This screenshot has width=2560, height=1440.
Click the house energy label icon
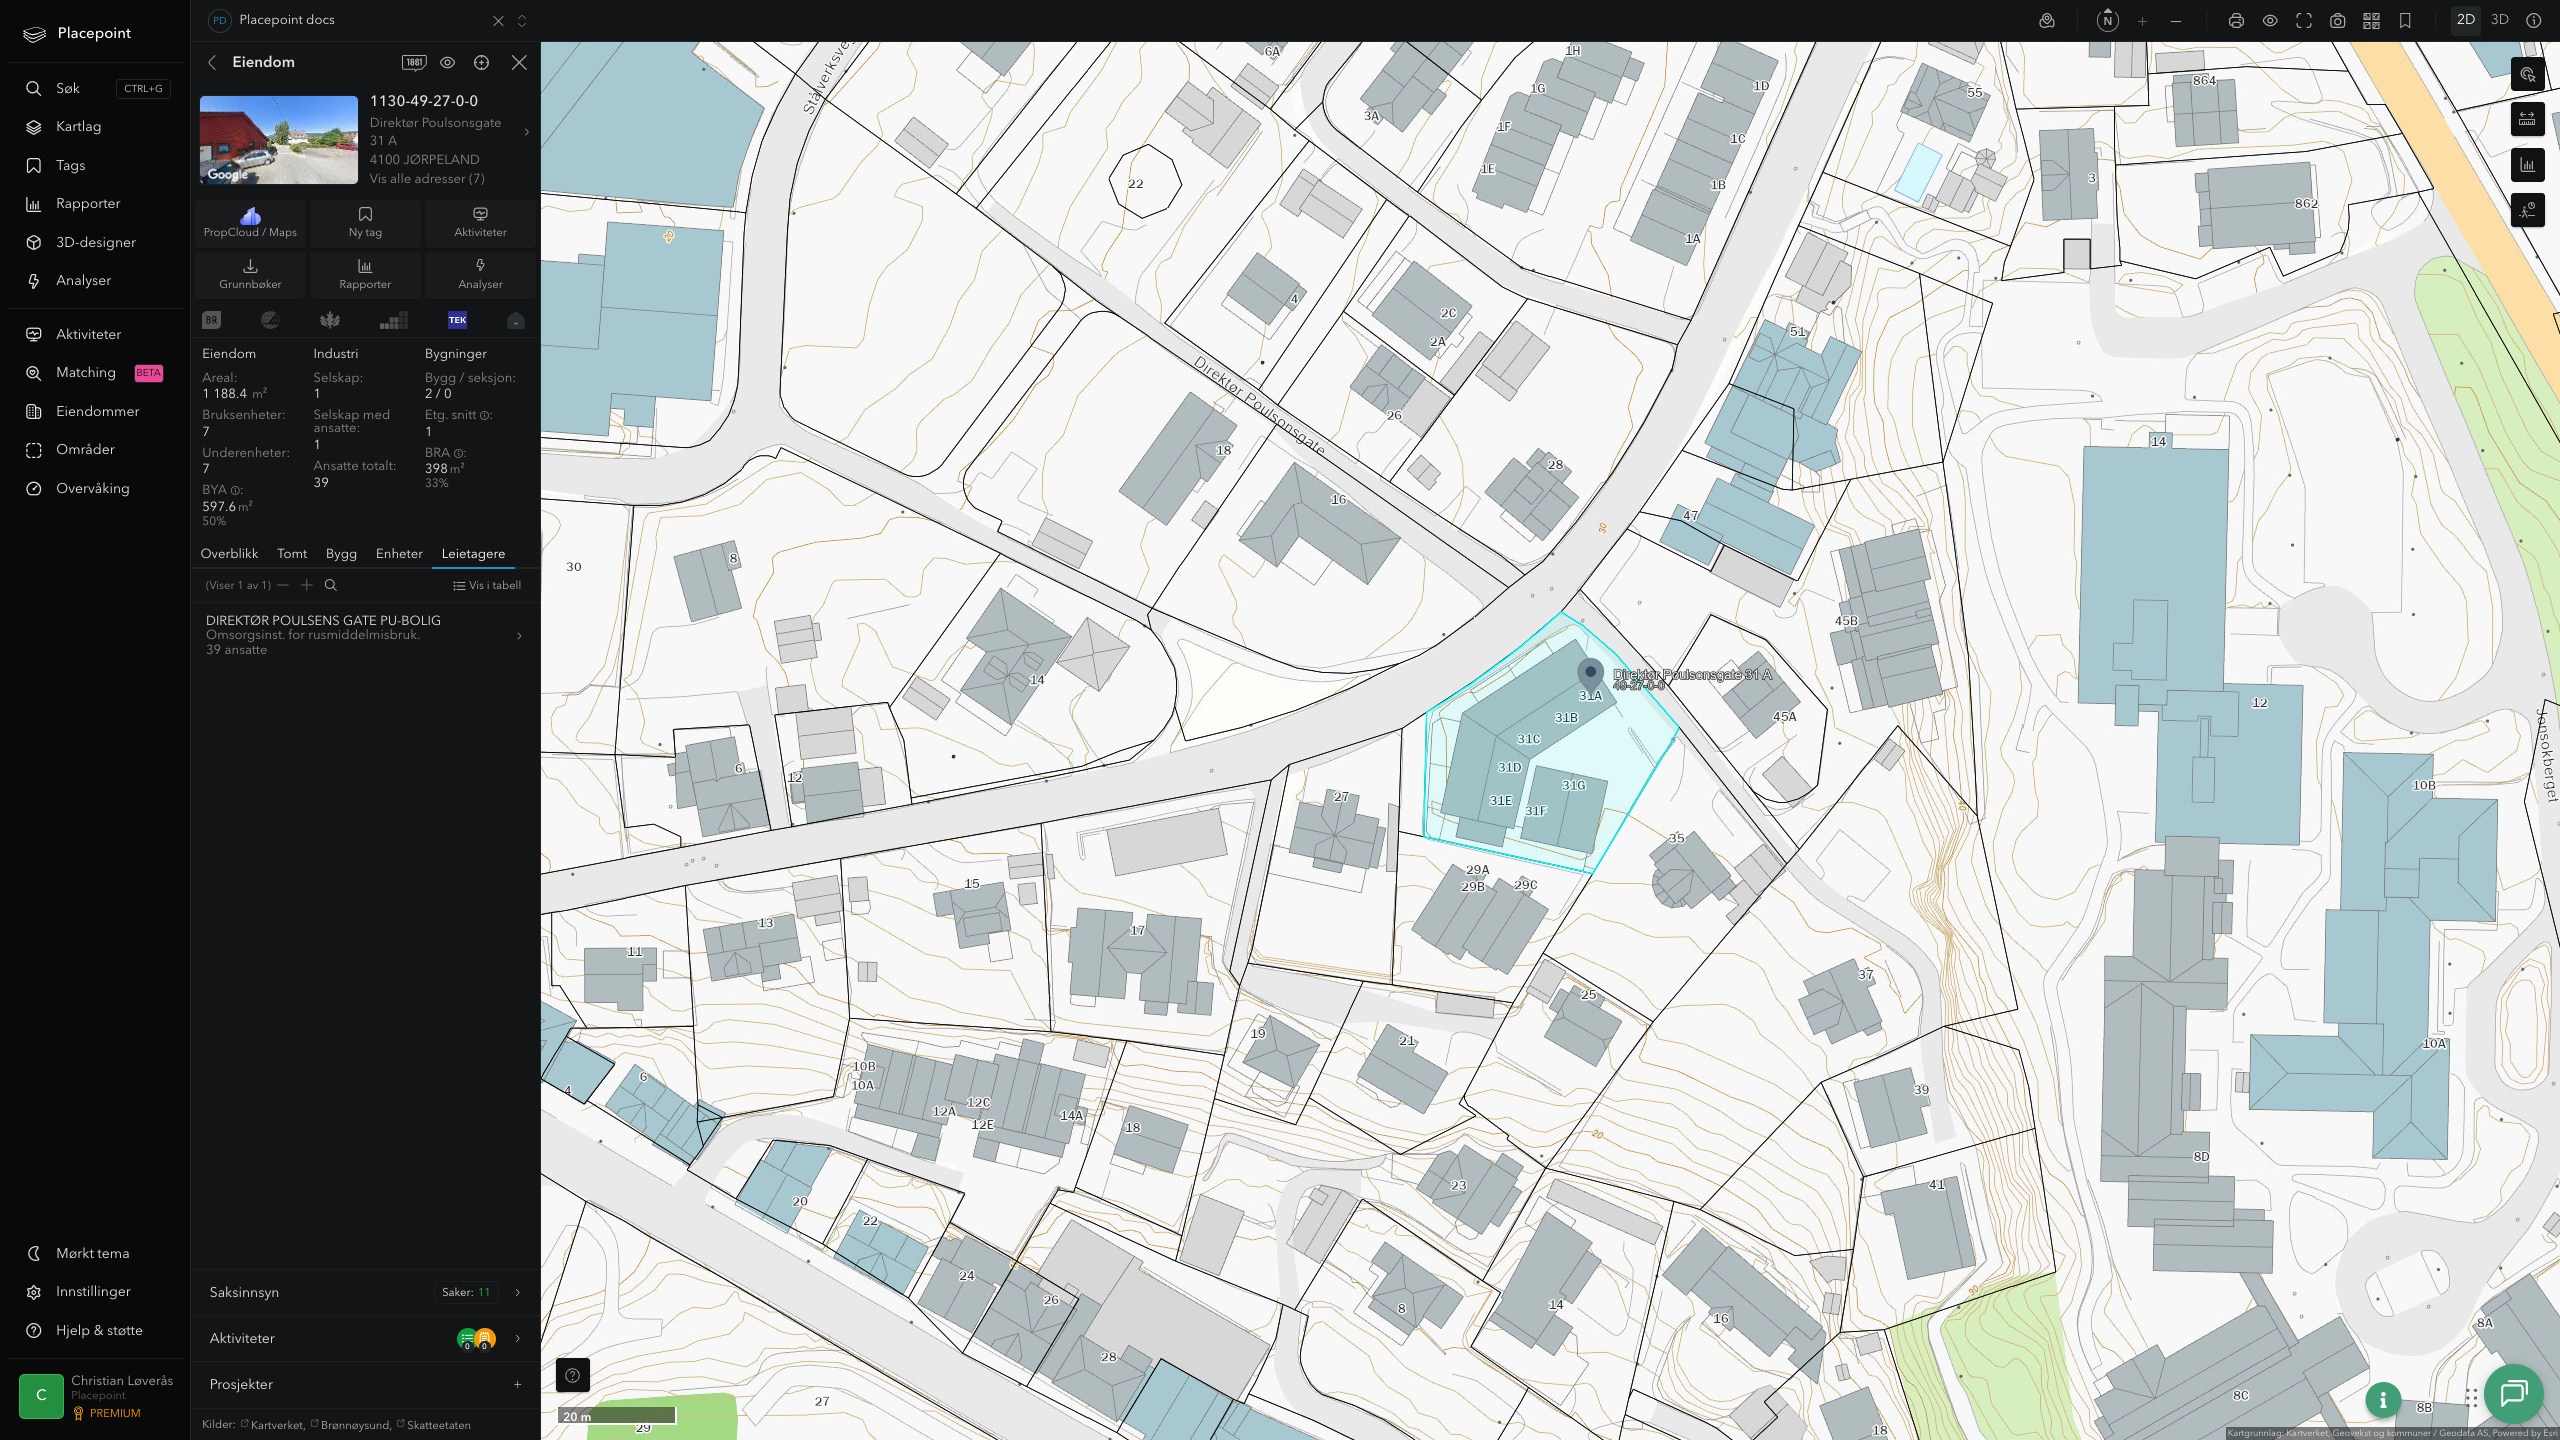[x=516, y=320]
